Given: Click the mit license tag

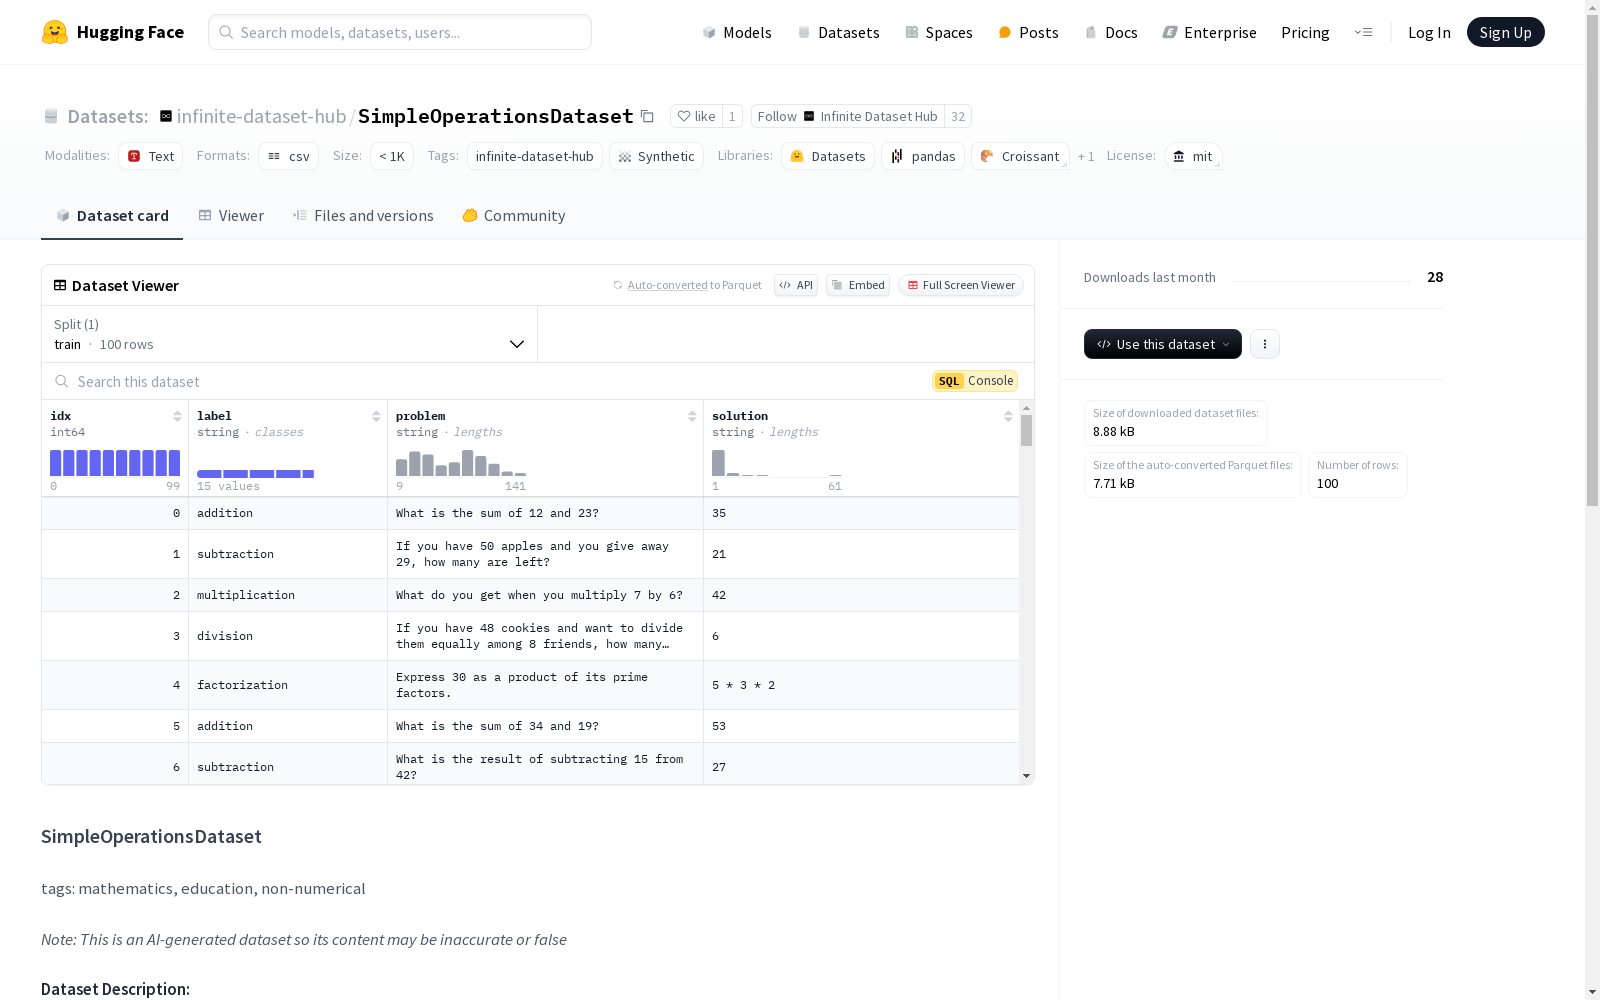Looking at the screenshot, I should [1193, 156].
